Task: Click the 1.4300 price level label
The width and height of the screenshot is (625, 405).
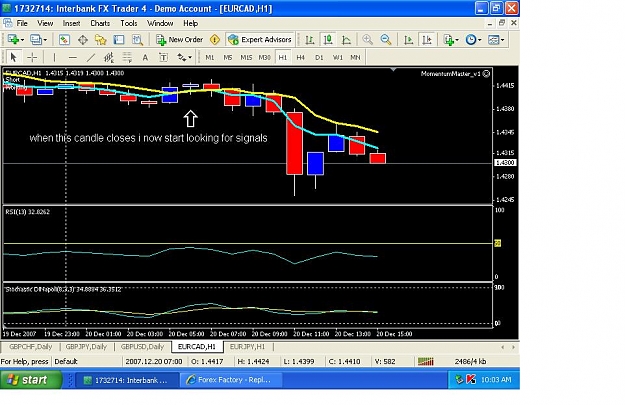Action: click(x=505, y=163)
